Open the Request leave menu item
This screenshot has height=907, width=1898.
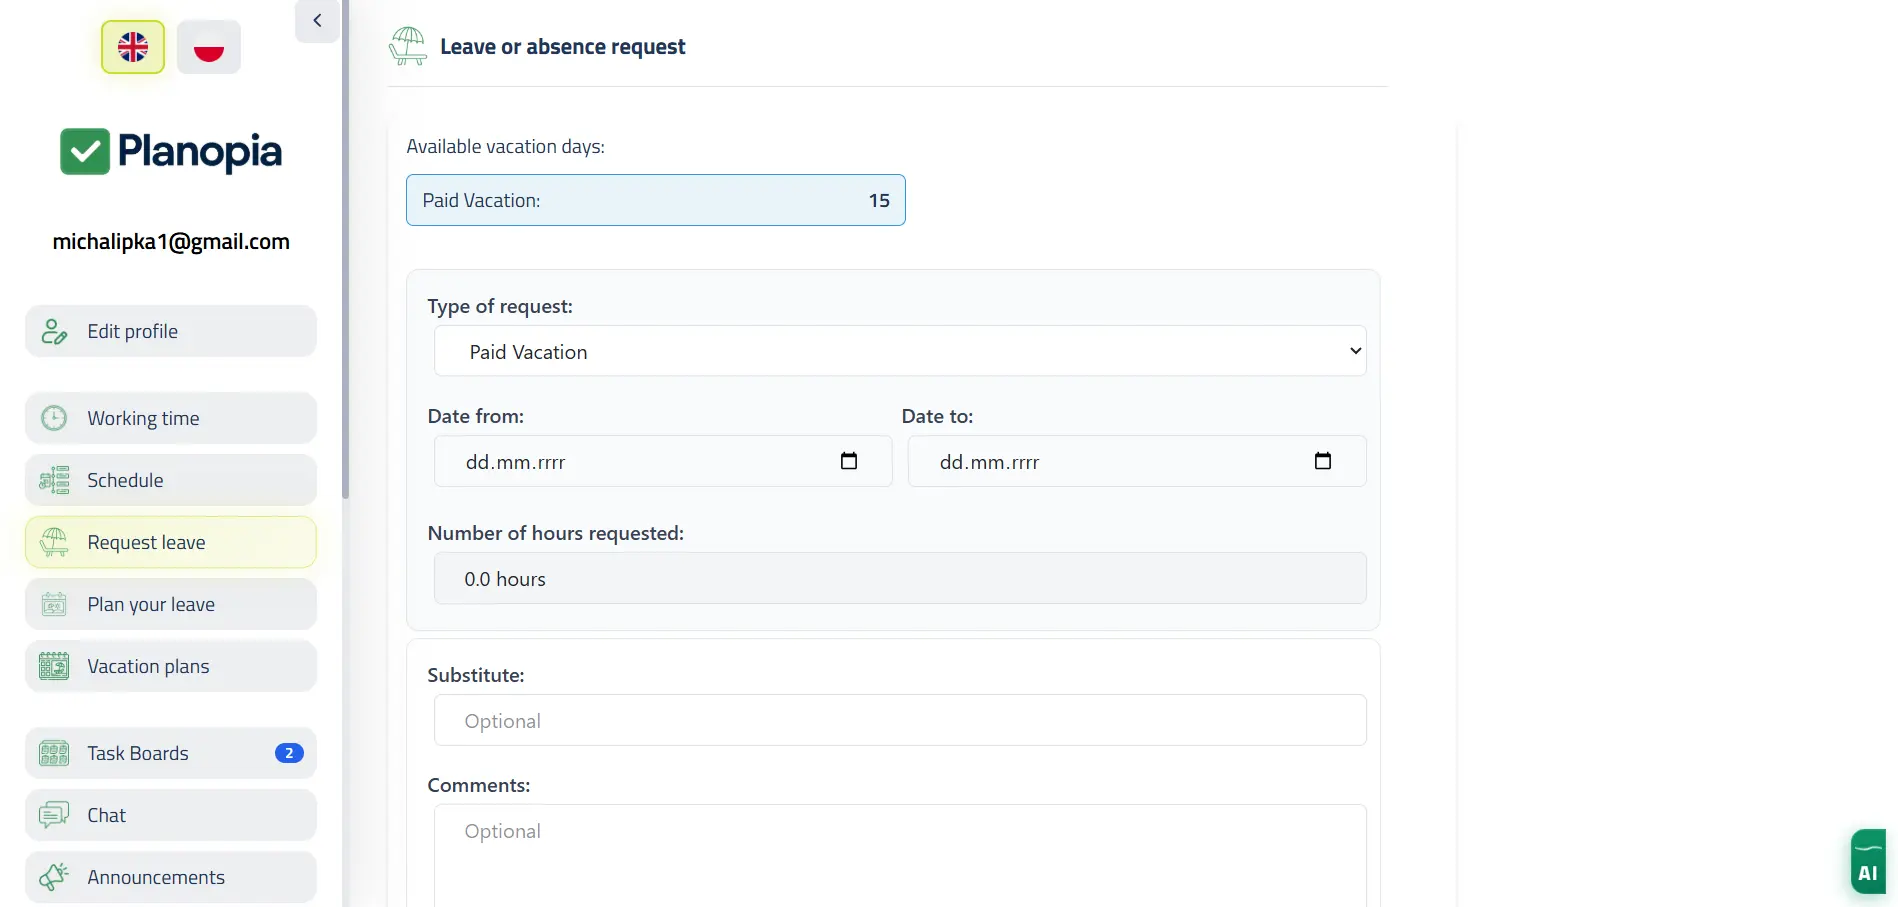click(171, 542)
